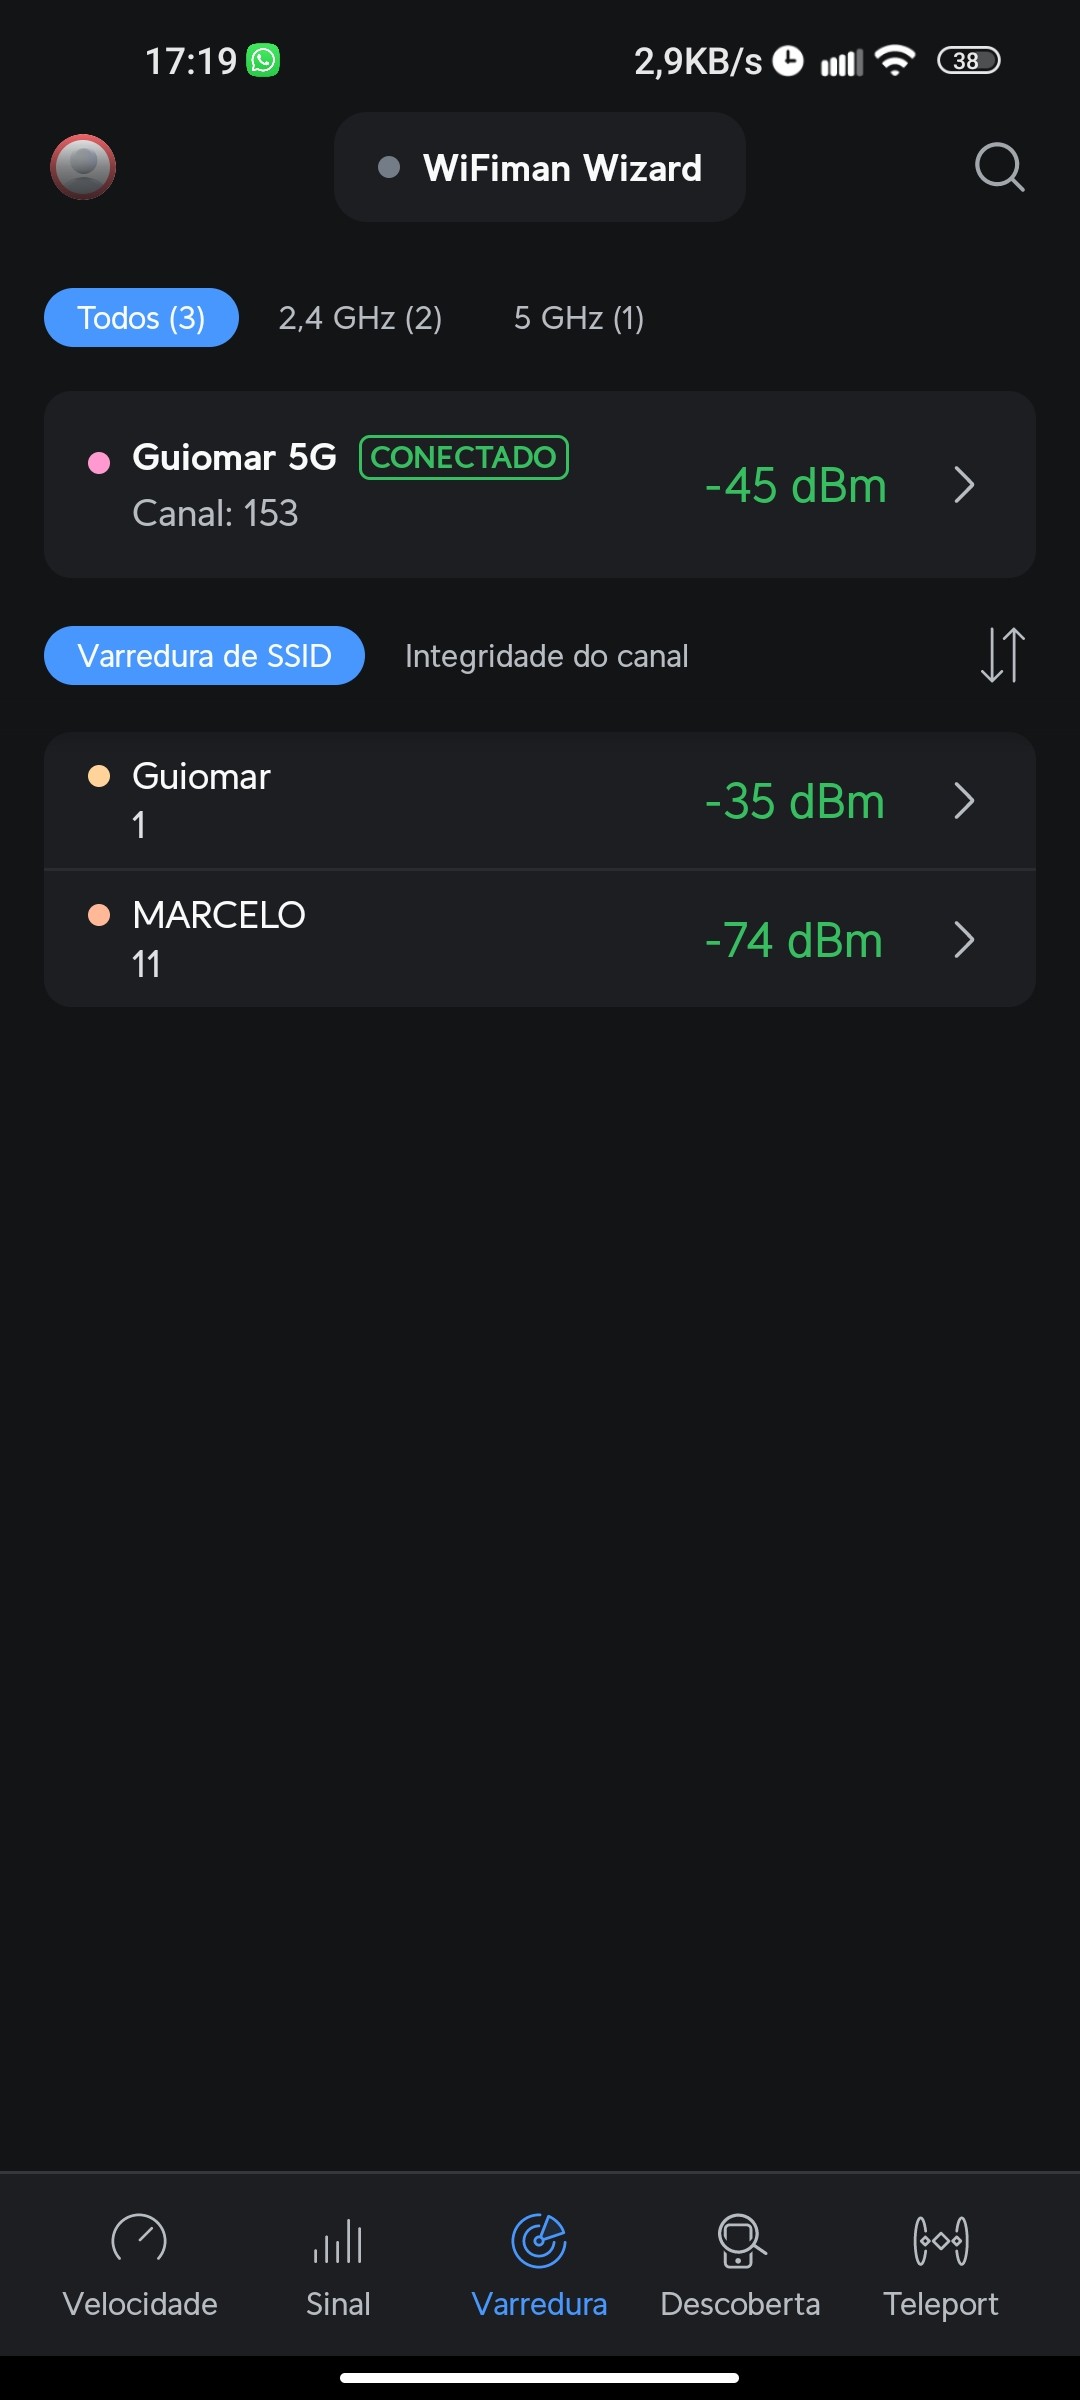1080x2400 pixels.
Task: Expand the Guiomar channel 1 network chevron
Action: (964, 801)
